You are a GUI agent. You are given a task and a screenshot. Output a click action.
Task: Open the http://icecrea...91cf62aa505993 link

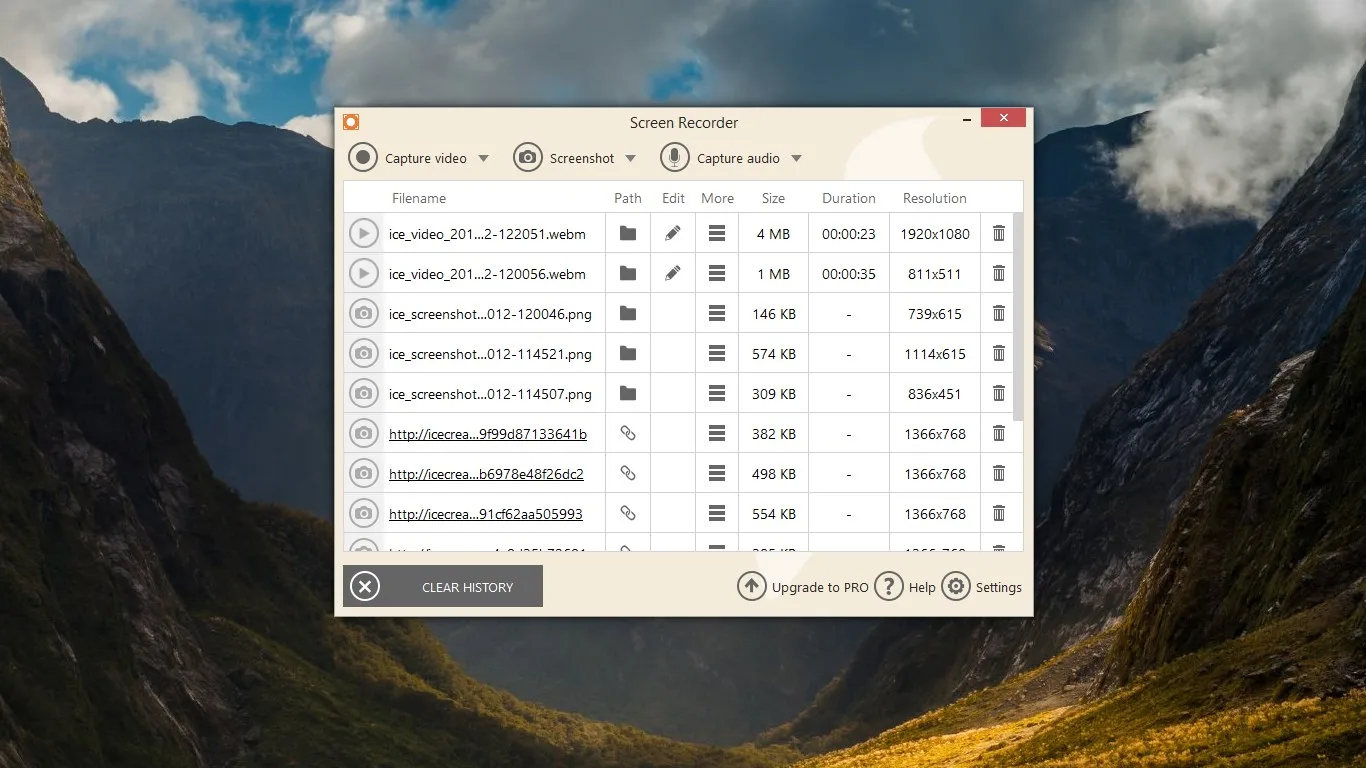tap(486, 514)
